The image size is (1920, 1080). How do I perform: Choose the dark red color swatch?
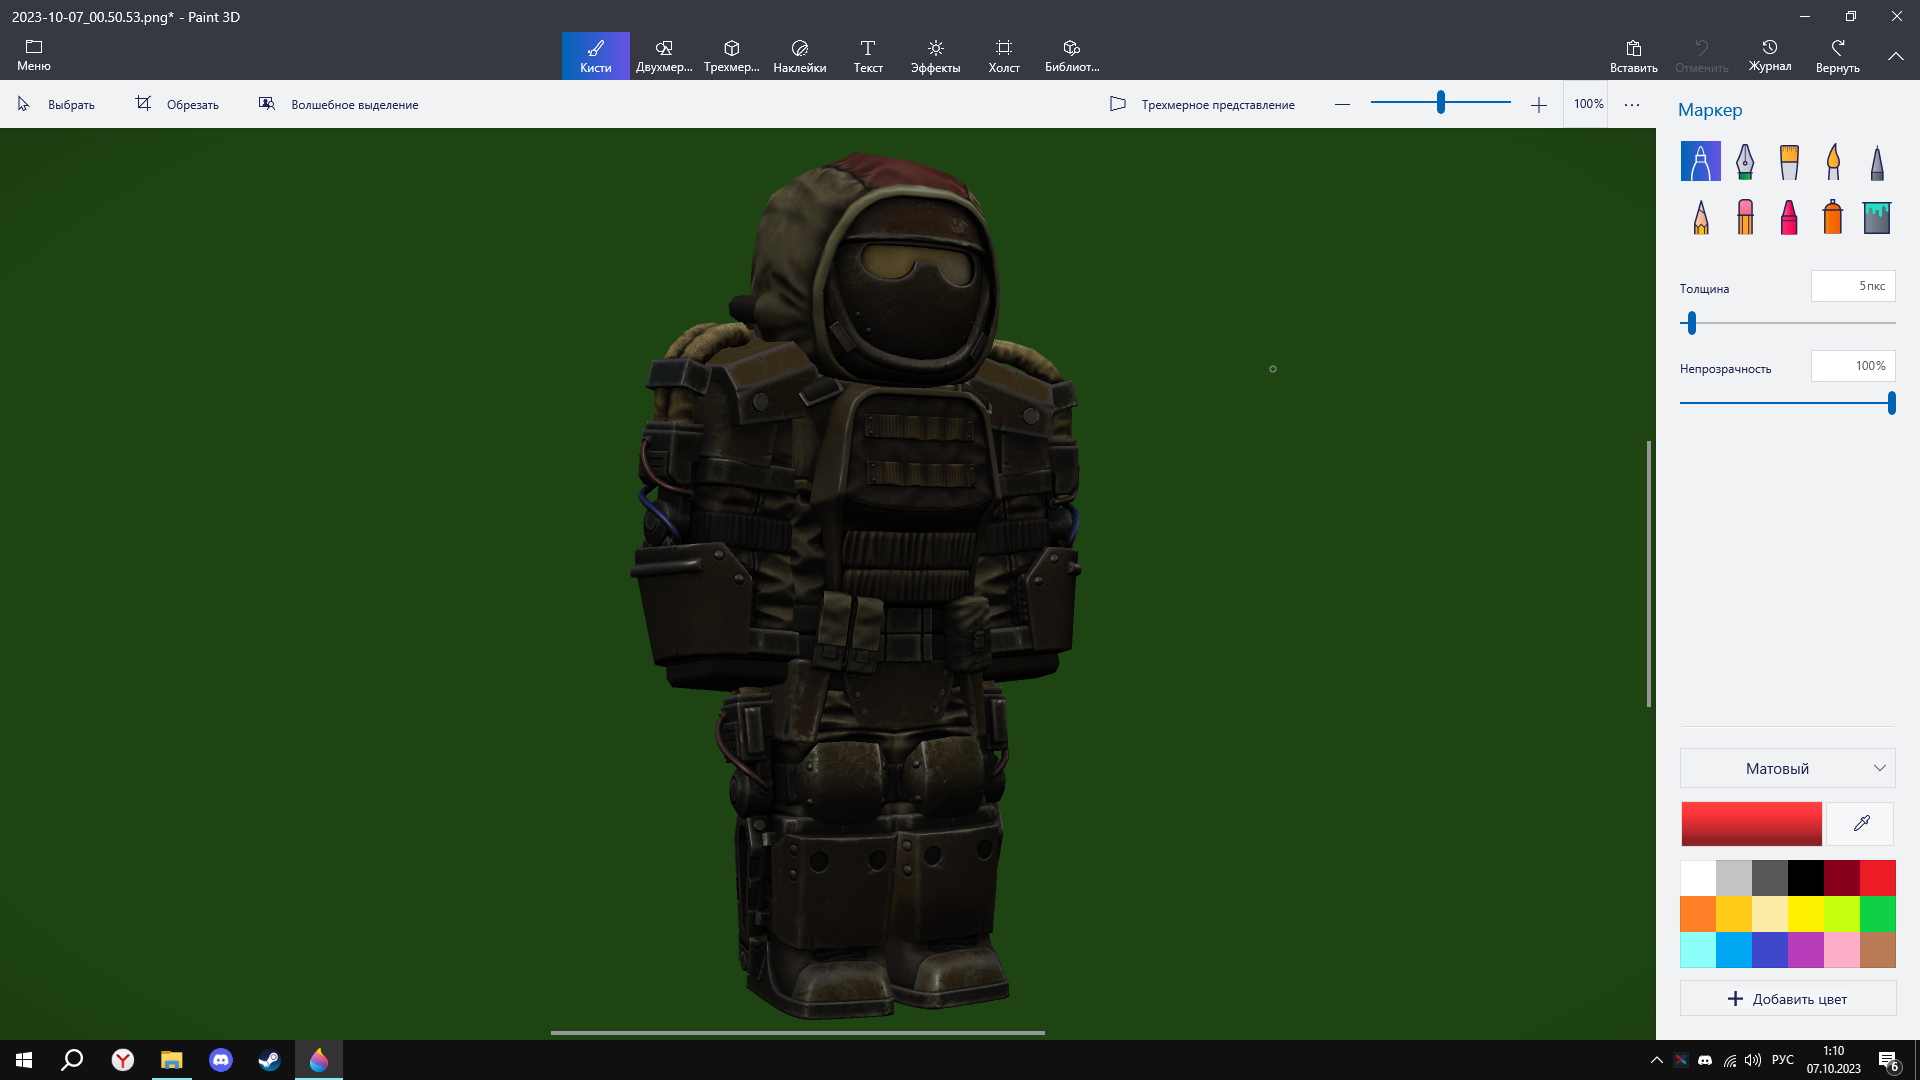1842,878
